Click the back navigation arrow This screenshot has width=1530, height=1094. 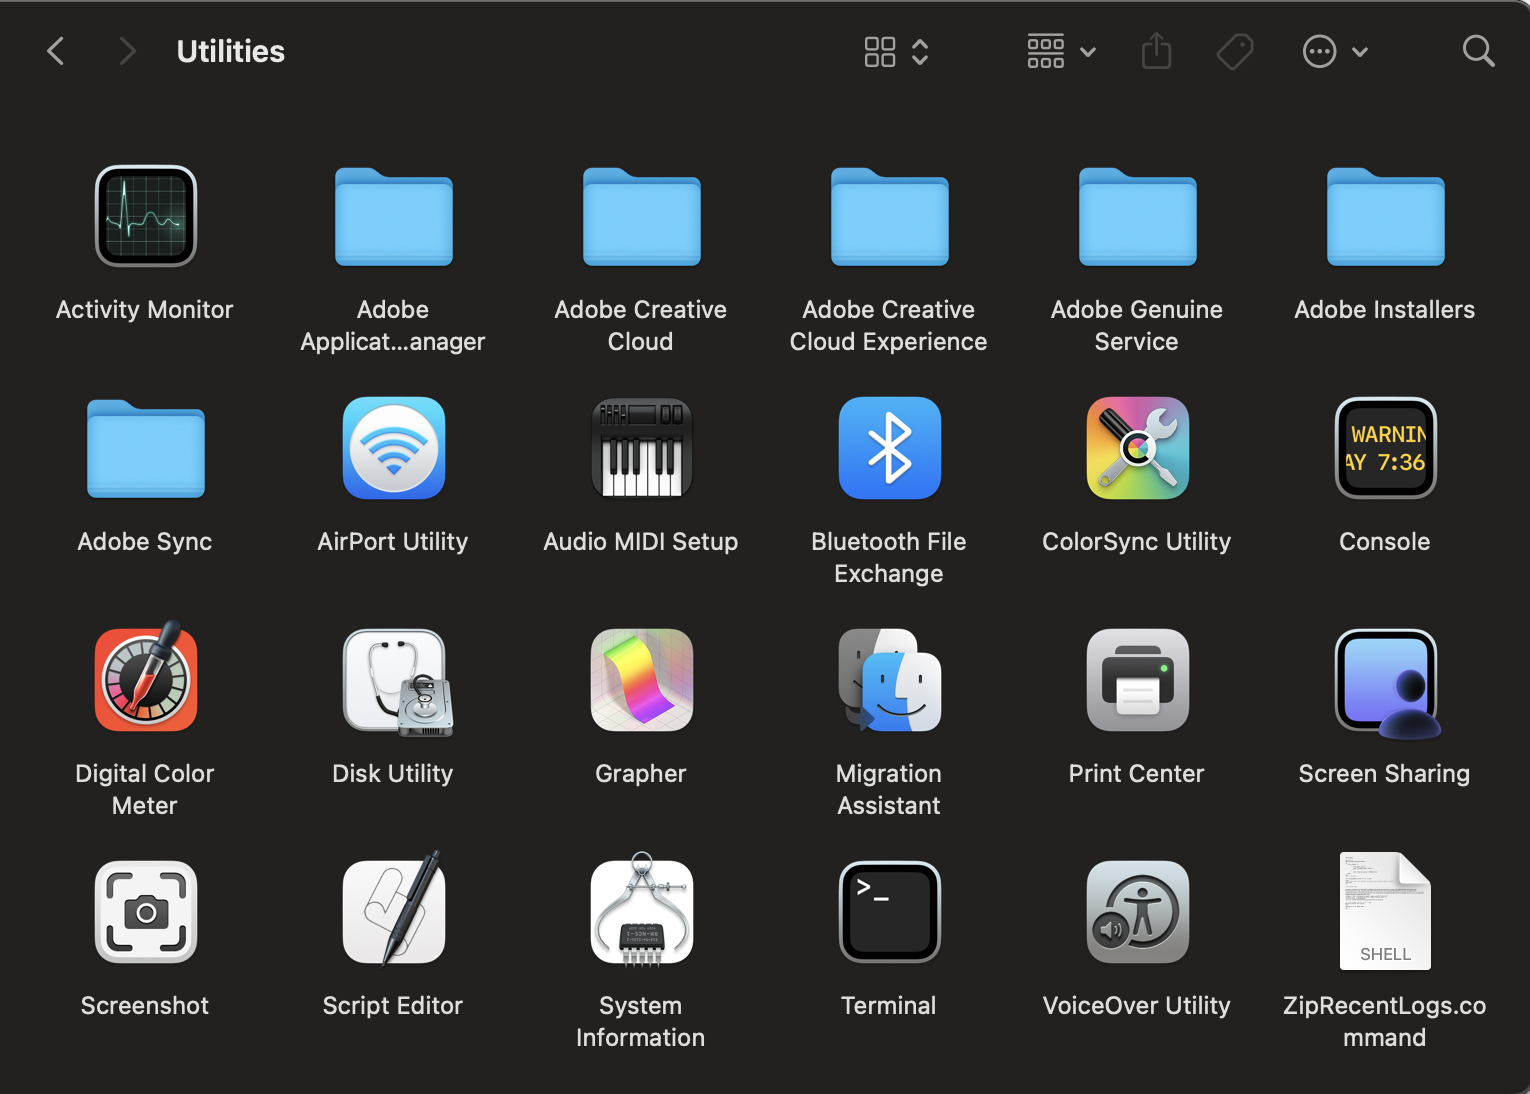[56, 52]
